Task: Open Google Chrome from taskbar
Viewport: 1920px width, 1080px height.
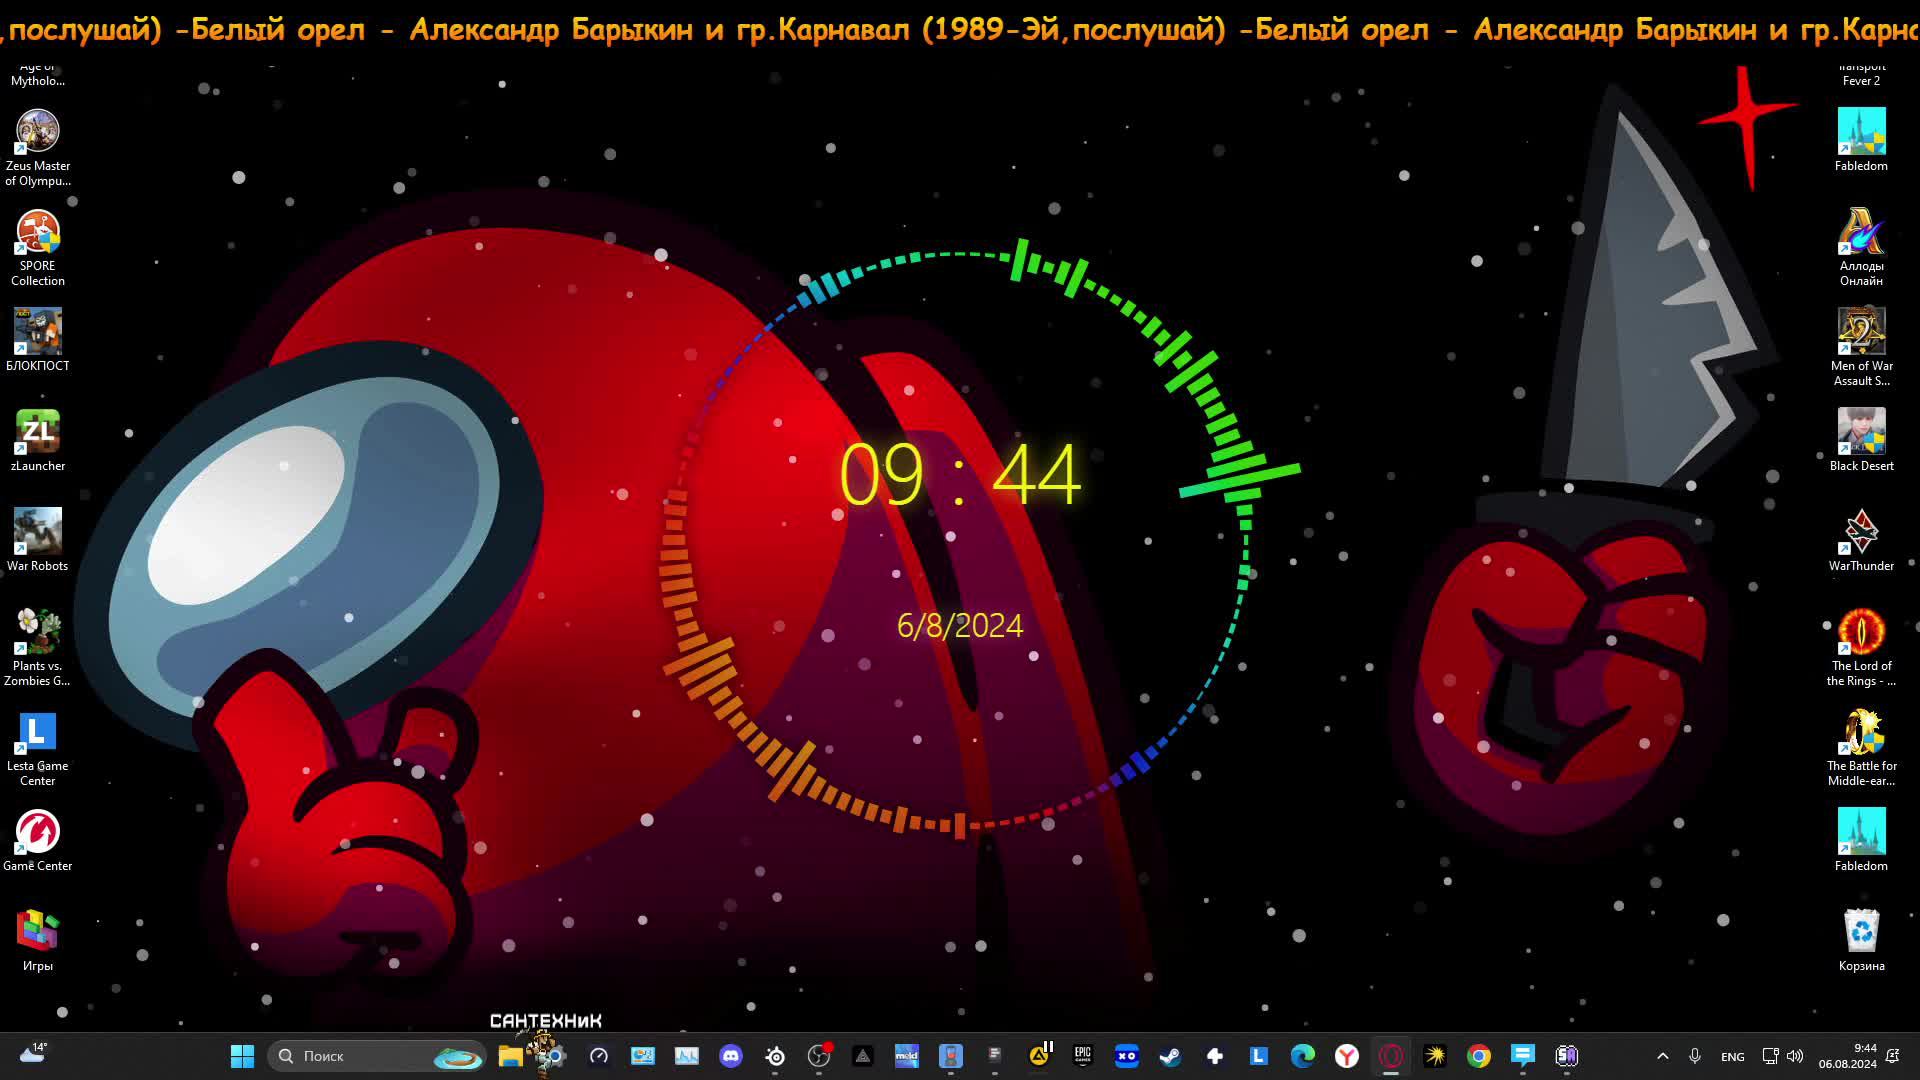Action: [x=1478, y=1056]
